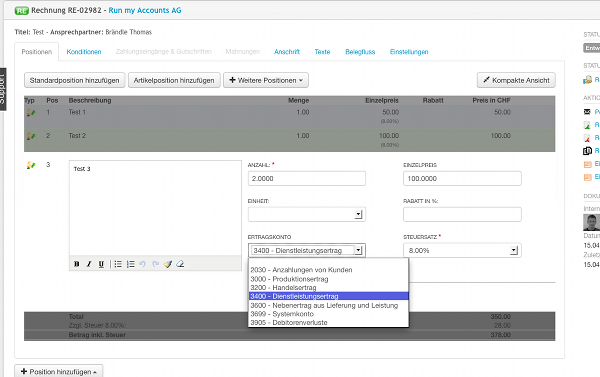Image resolution: width=600 pixels, height=377 pixels.
Task: Open the Steuersatz 8.00% dropdown
Action: [x=462, y=250]
